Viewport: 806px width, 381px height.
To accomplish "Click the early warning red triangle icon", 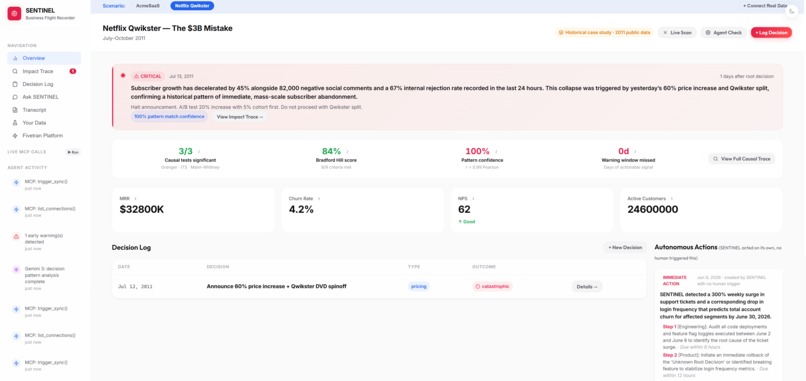I will (16, 237).
